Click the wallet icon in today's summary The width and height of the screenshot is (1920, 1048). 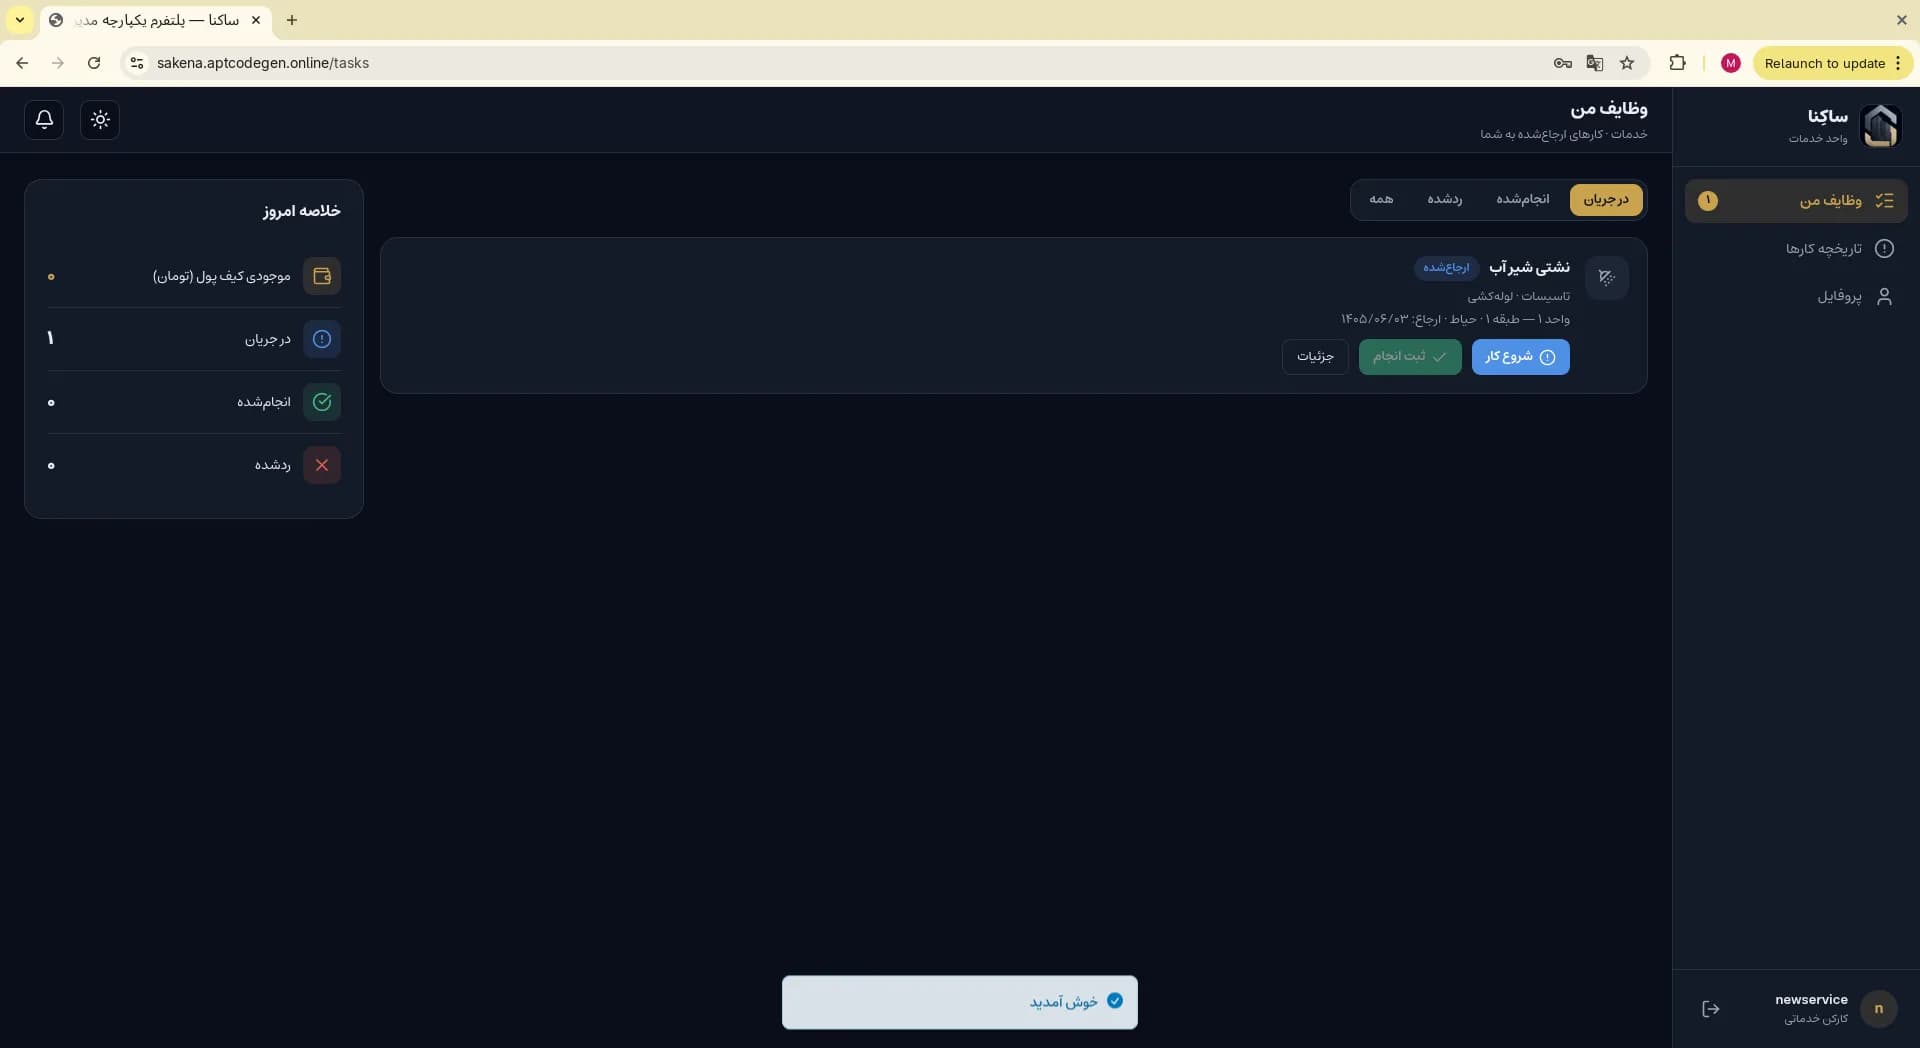[322, 276]
